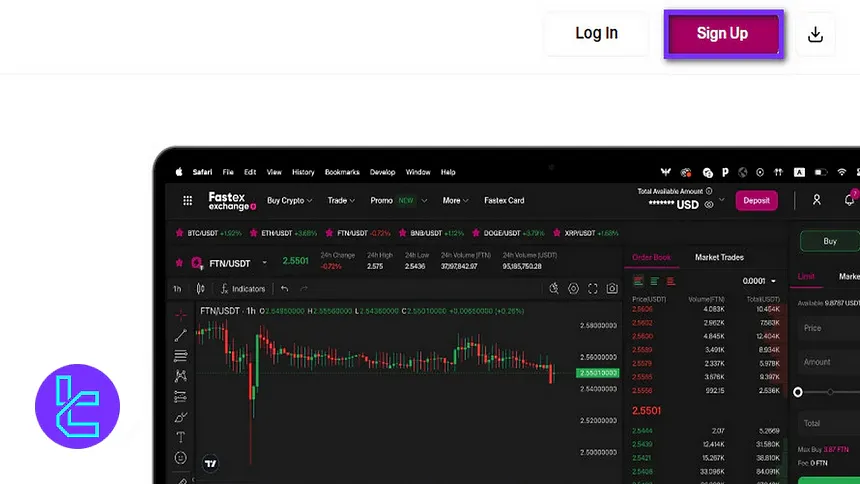Click the chart redo arrow

pos(304,289)
